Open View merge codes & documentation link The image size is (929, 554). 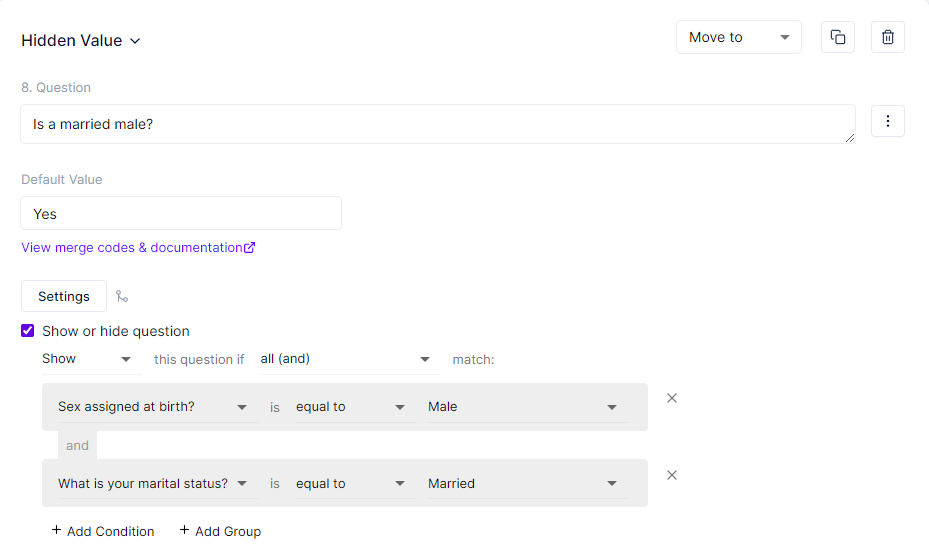[x=132, y=248]
